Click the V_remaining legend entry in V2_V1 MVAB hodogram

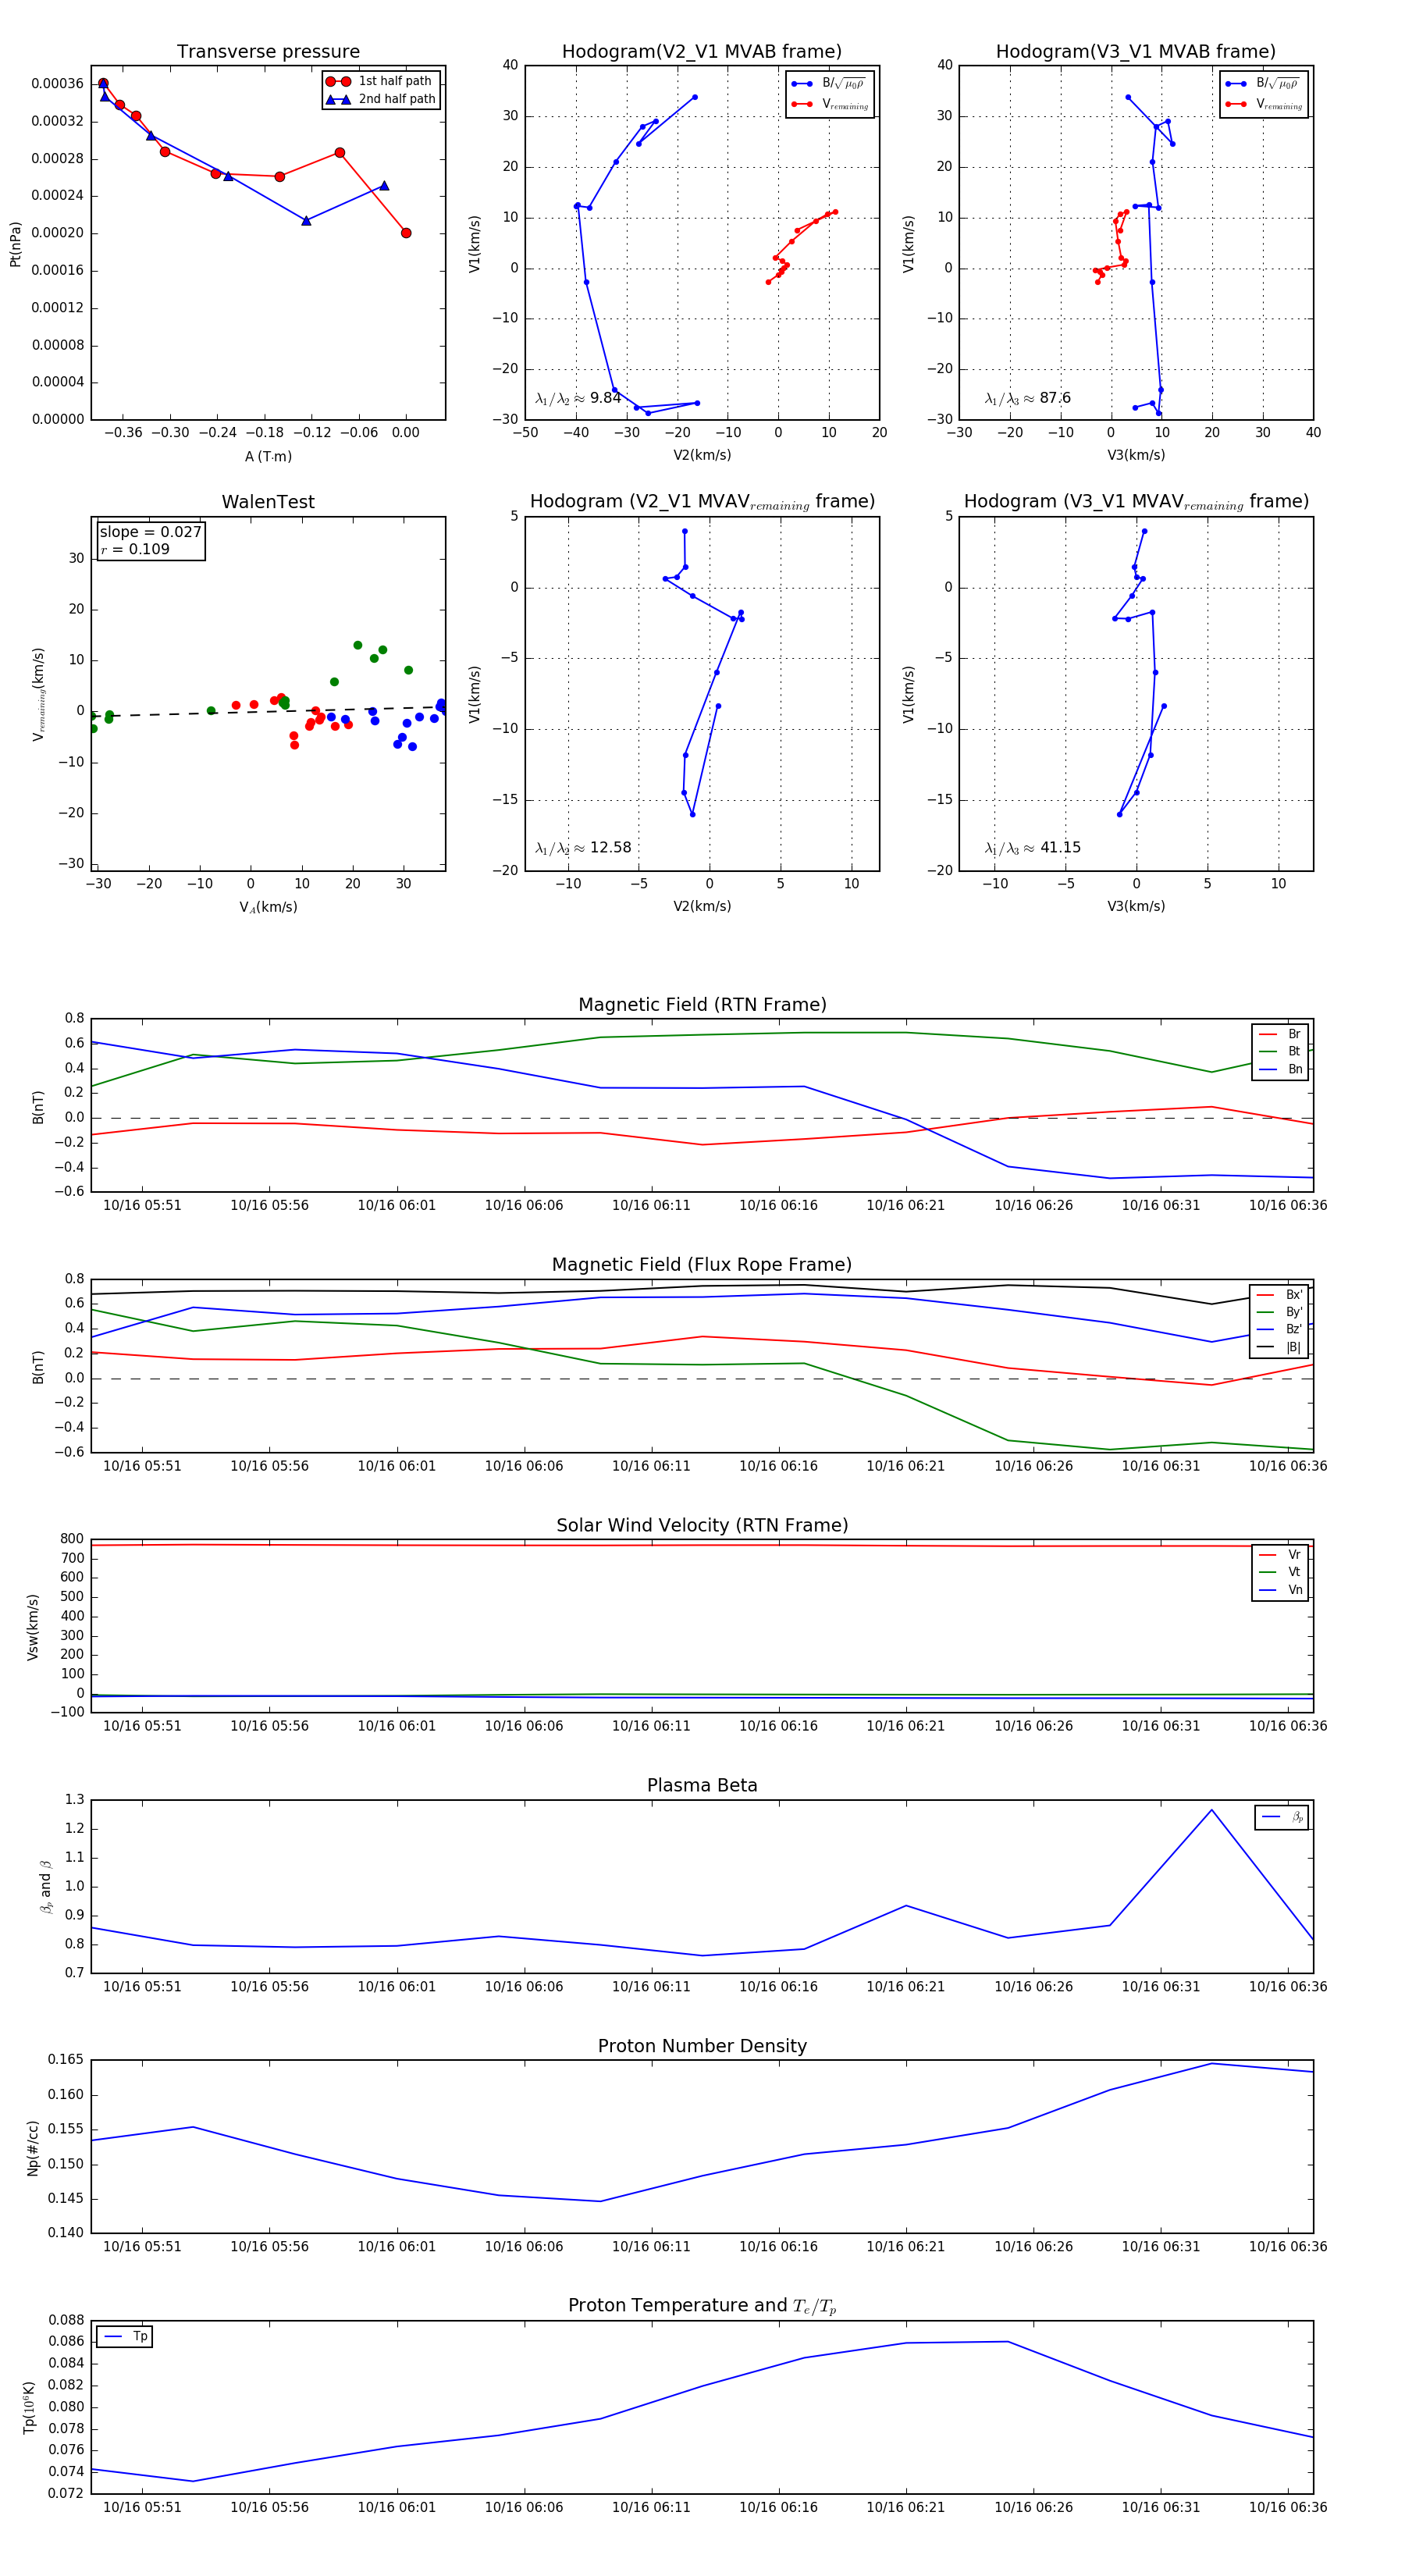pos(830,104)
